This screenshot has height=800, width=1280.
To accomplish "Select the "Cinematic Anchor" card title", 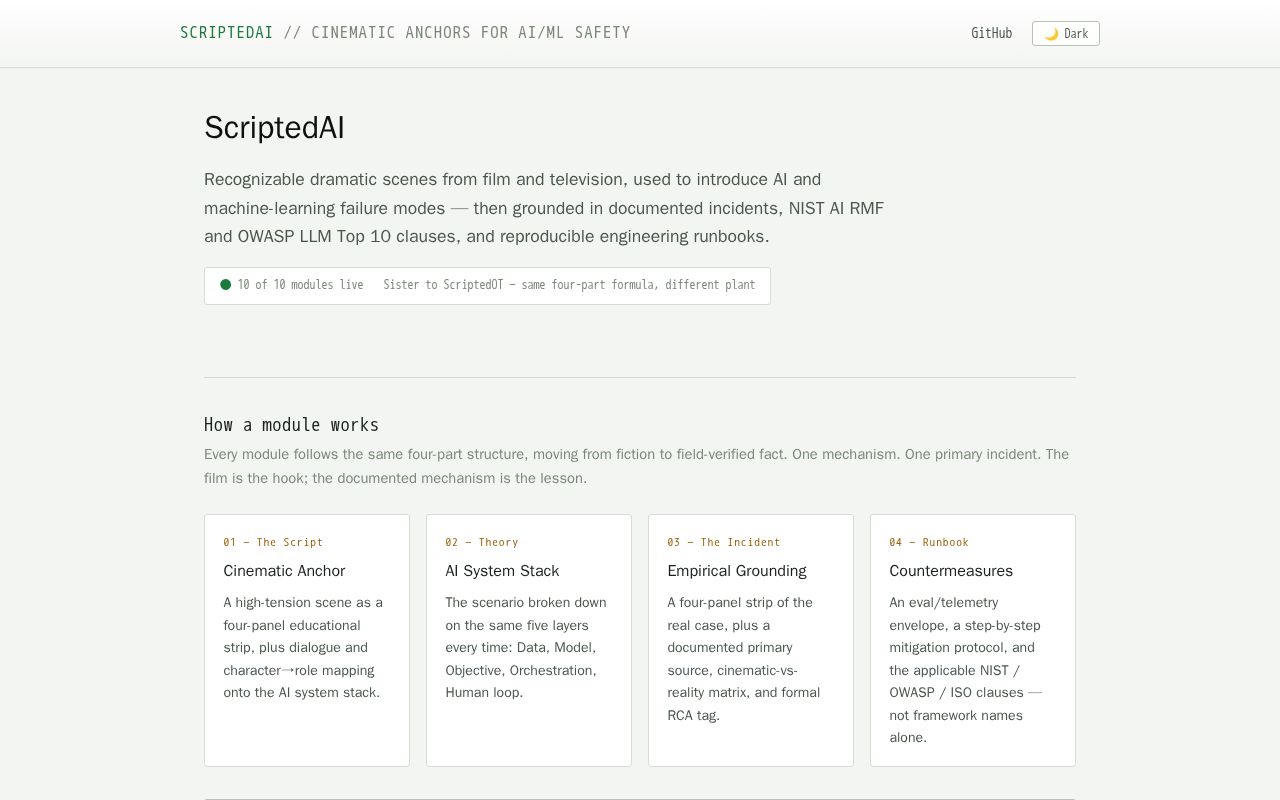I will (x=284, y=571).
